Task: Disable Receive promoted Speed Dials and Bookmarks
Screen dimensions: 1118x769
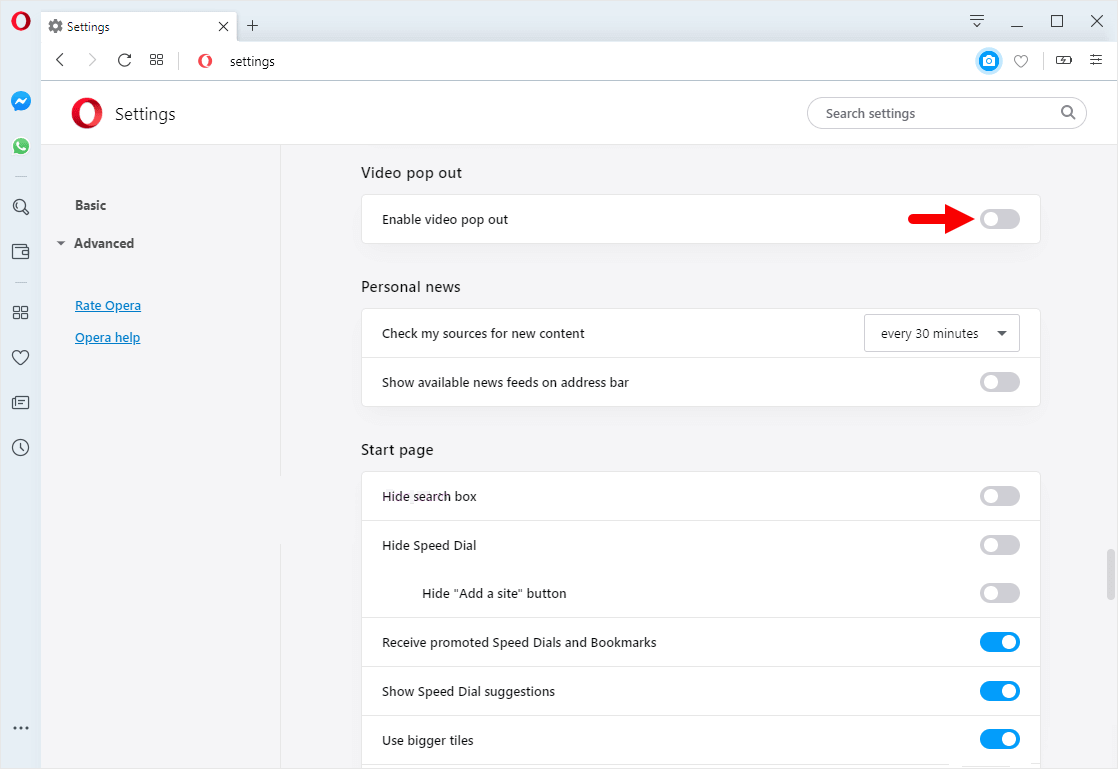Action: click(1000, 643)
